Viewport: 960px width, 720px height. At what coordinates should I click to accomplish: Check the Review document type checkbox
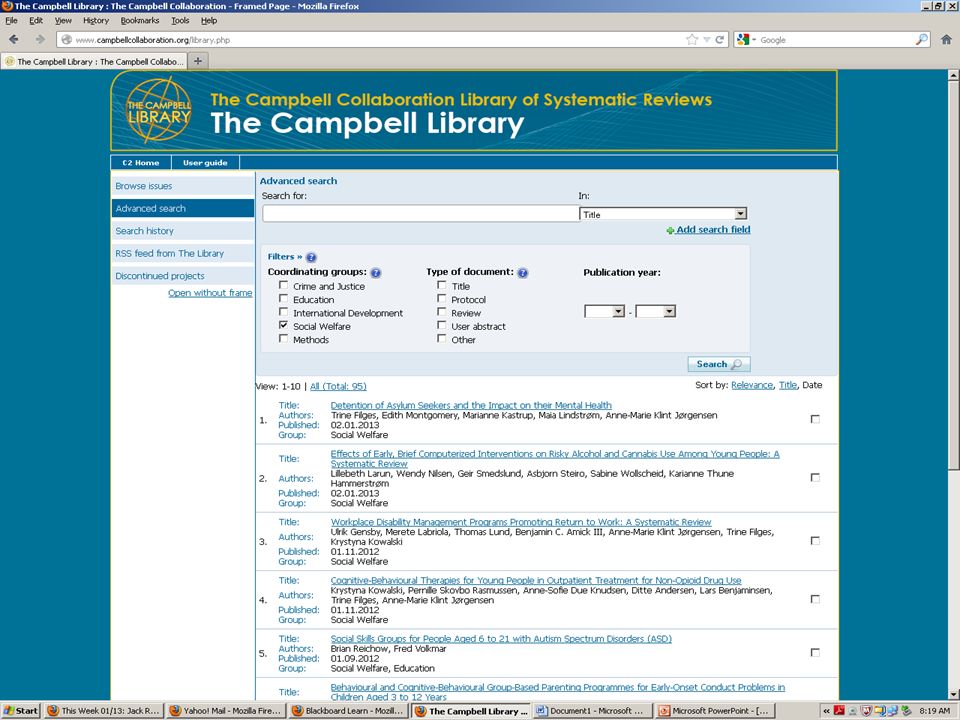[441, 312]
